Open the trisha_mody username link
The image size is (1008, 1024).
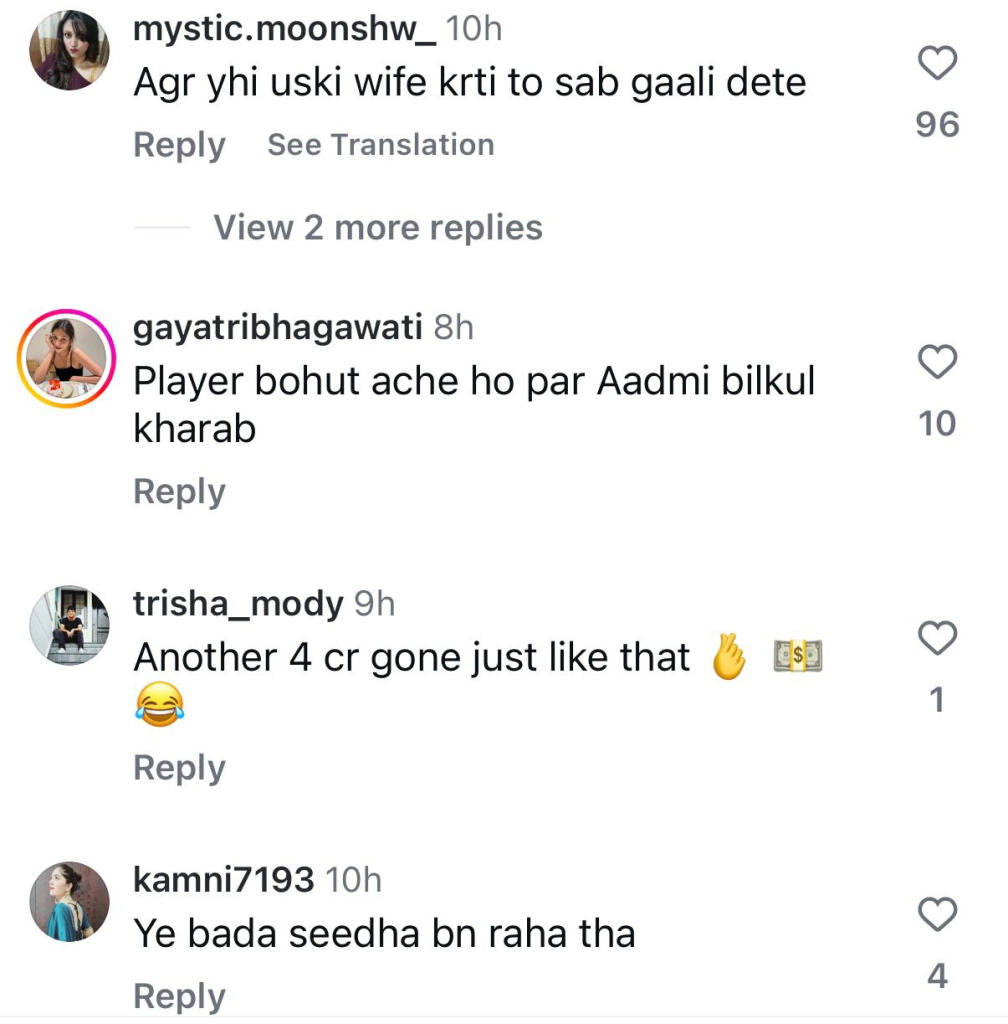click(238, 603)
